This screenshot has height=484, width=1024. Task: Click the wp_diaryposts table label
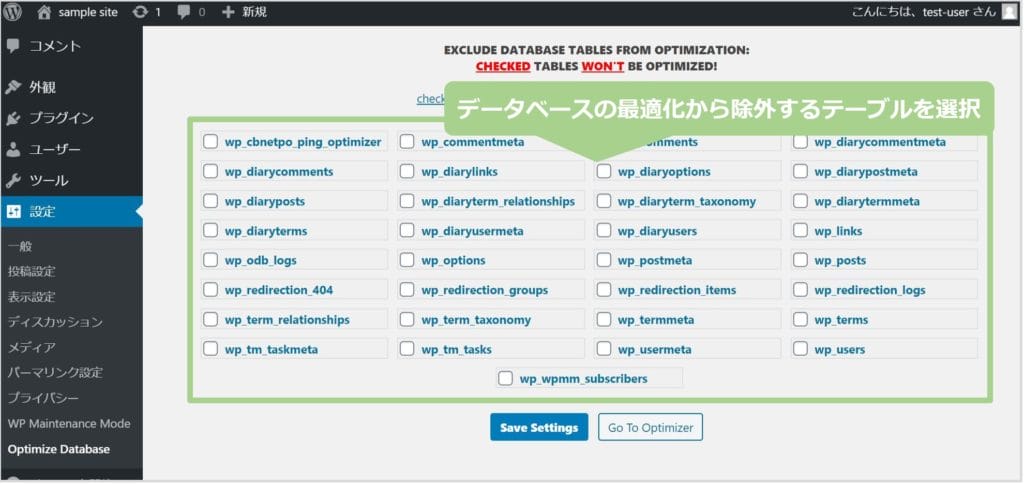tap(264, 201)
